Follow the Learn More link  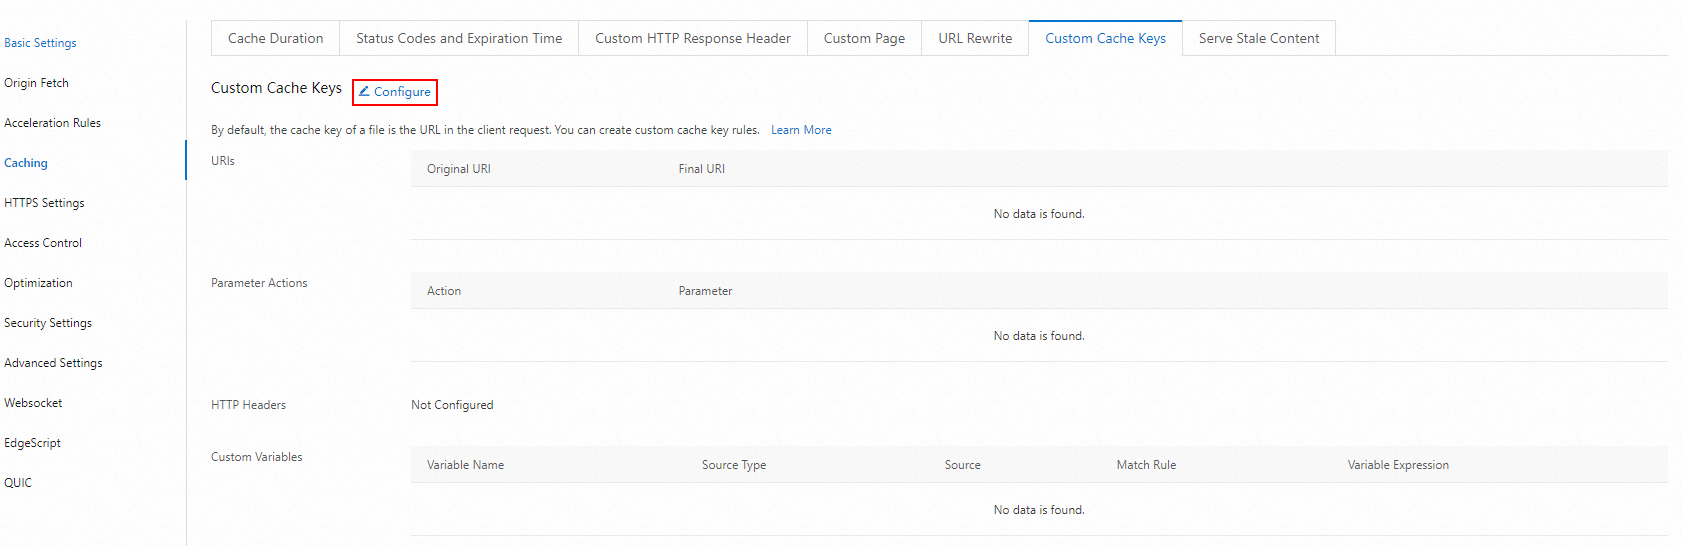(801, 130)
